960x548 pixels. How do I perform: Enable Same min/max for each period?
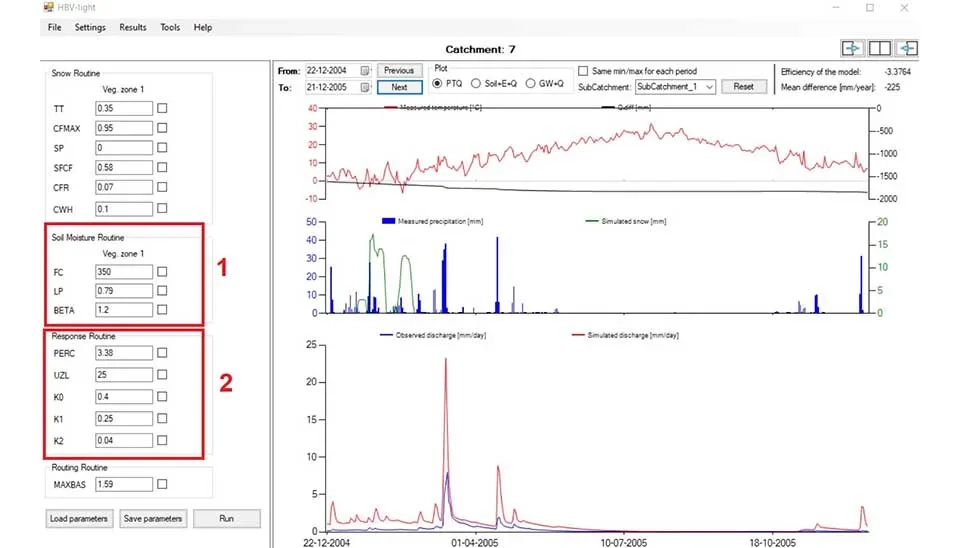tap(583, 71)
